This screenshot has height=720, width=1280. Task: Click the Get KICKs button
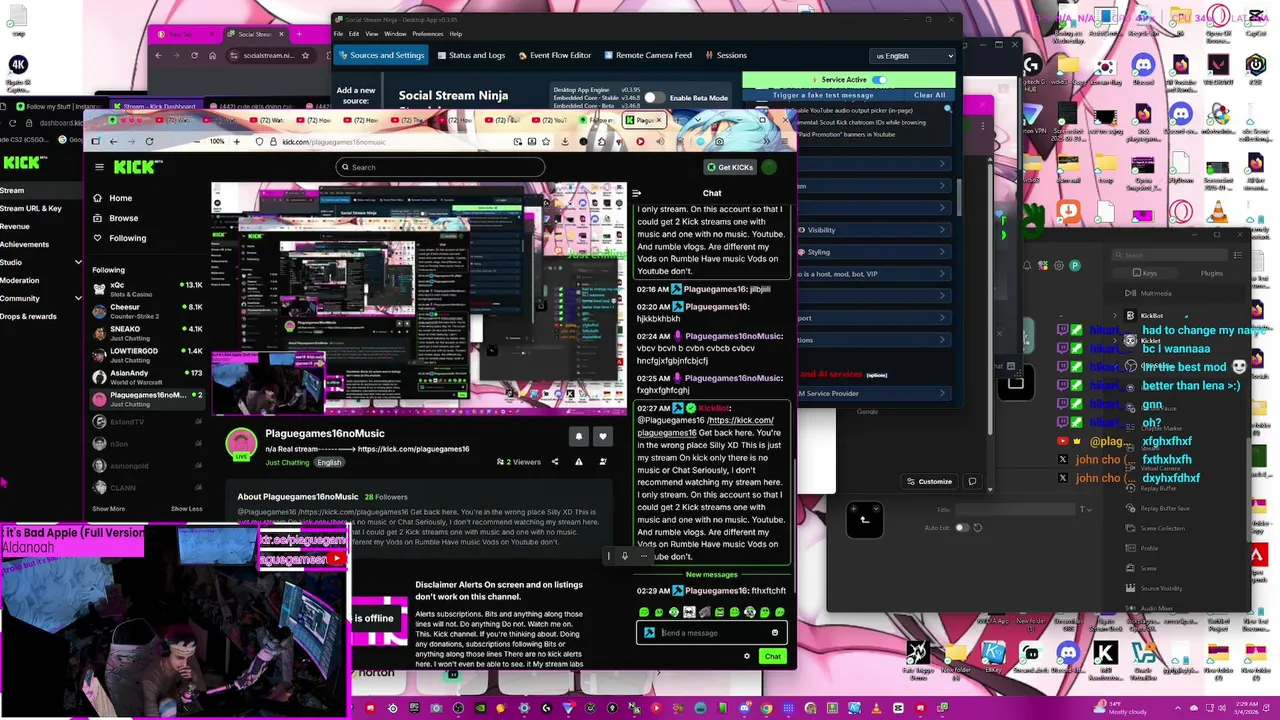[x=730, y=167]
